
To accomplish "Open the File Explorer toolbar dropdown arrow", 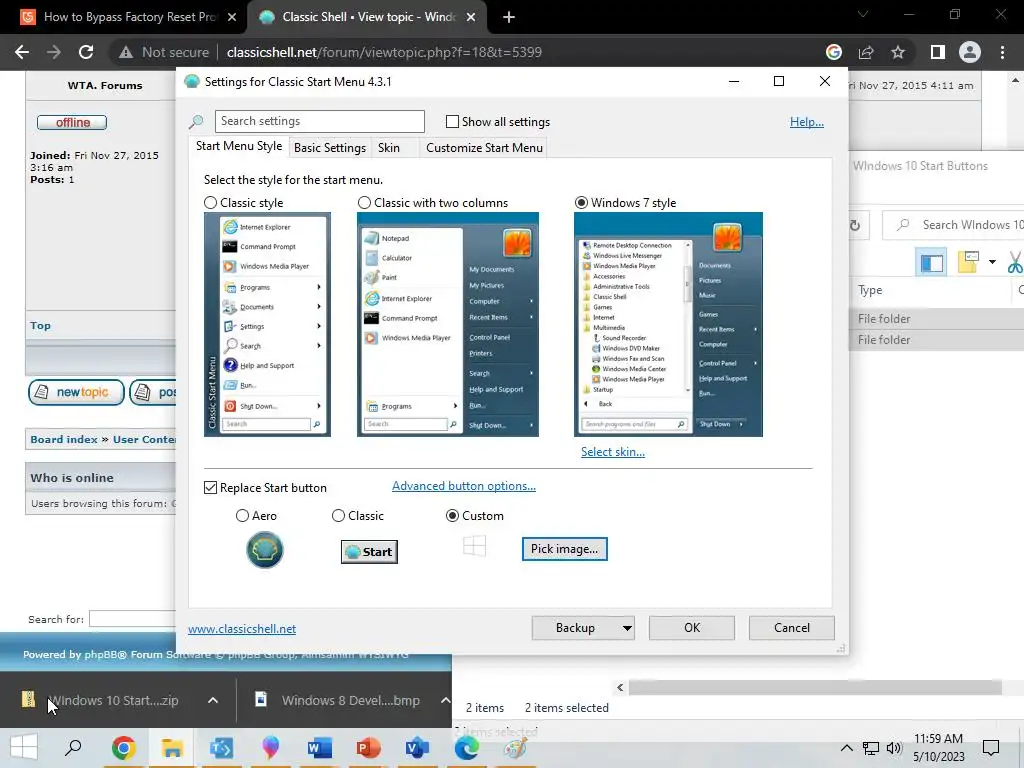I will tap(992, 262).
